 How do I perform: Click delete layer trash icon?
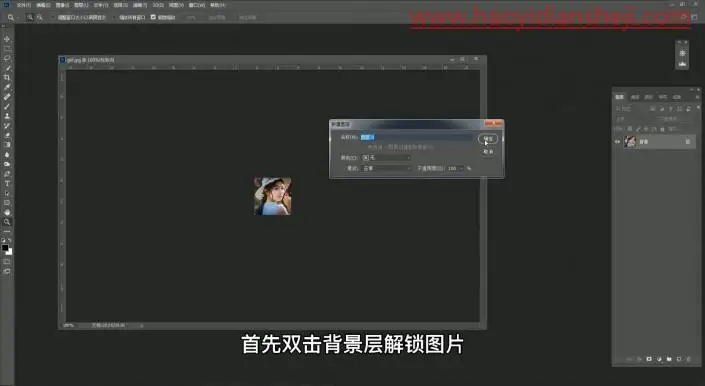pyautogui.click(x=689, y=359)
